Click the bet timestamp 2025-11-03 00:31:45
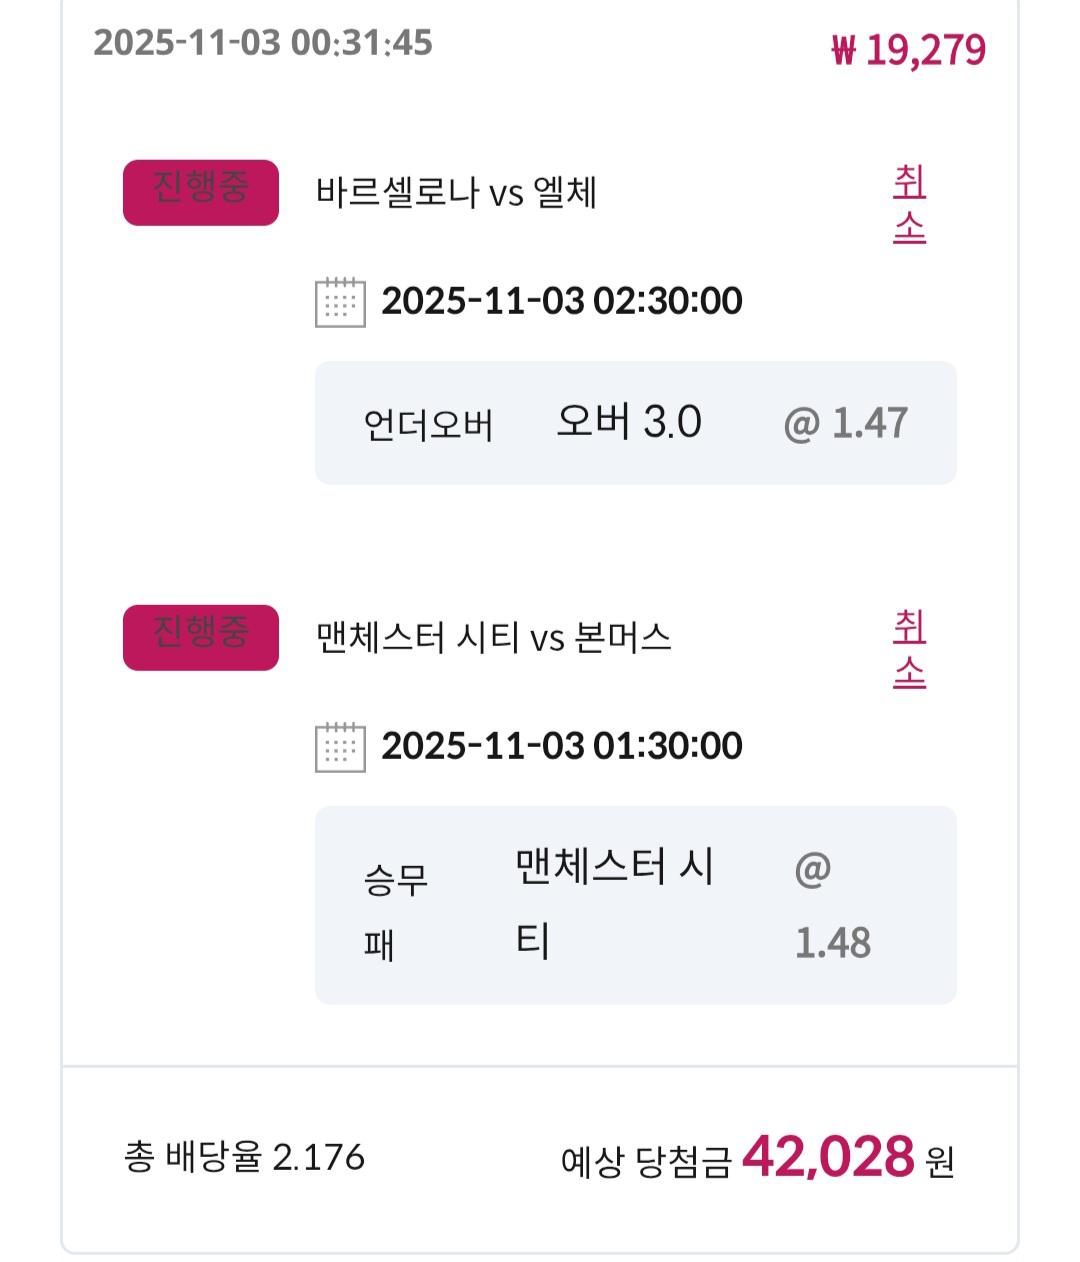 (x=263, y=43)
